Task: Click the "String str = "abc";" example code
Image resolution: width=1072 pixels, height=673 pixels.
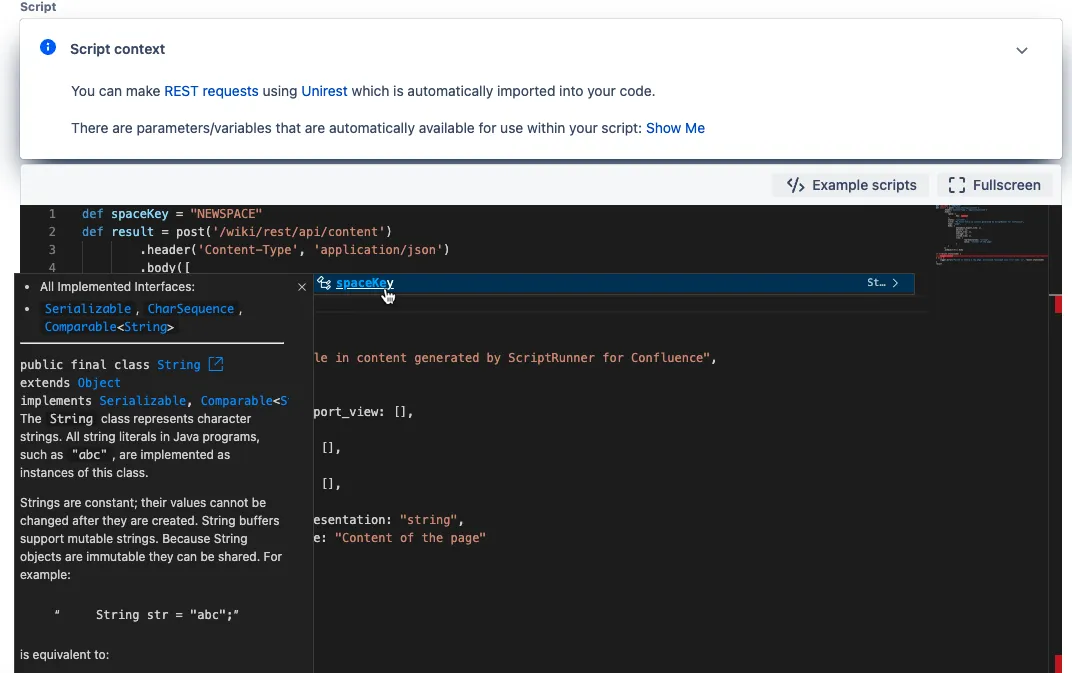Action: tap(168, 615)
